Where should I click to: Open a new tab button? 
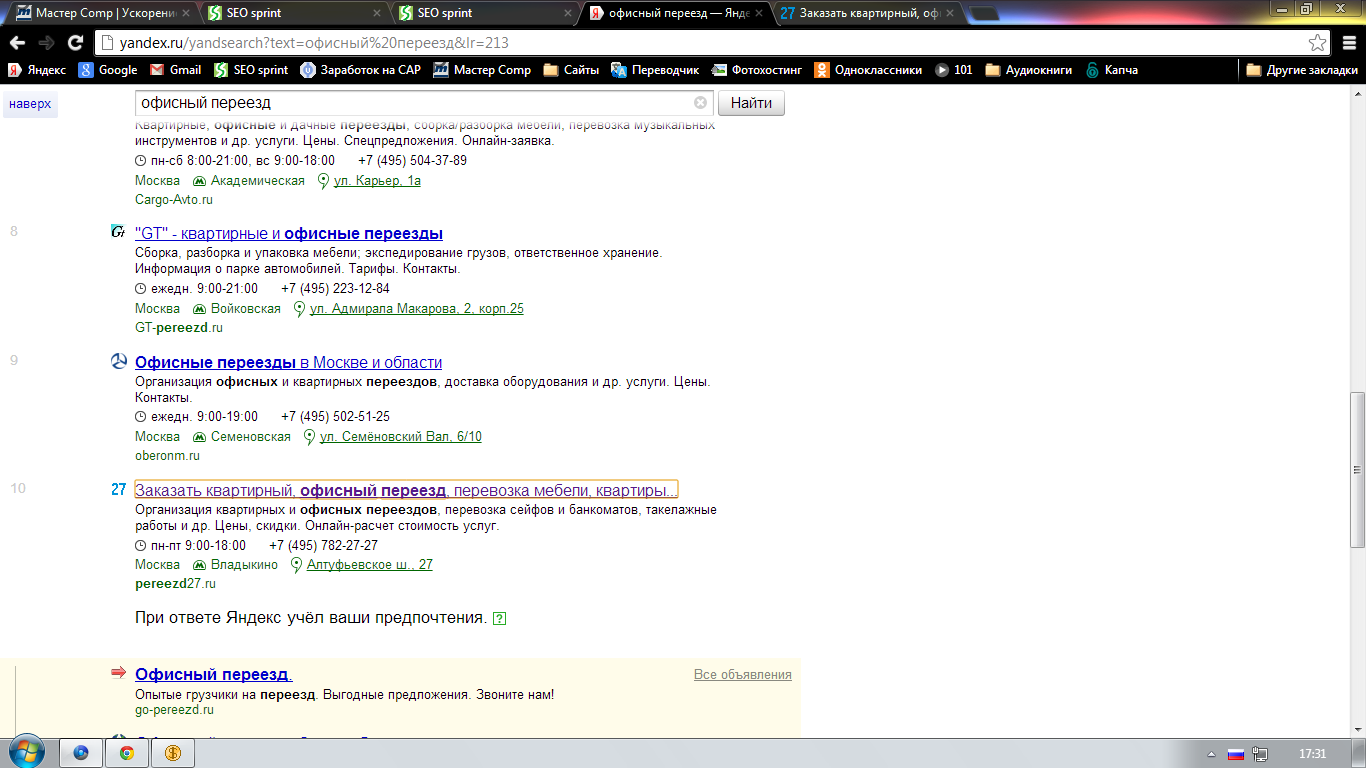[982, 14]
